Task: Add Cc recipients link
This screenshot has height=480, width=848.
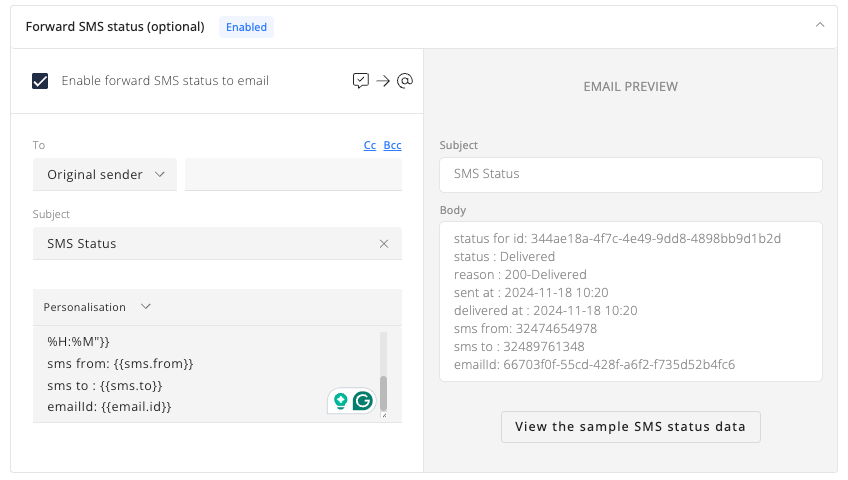Action: pos(370,145)
